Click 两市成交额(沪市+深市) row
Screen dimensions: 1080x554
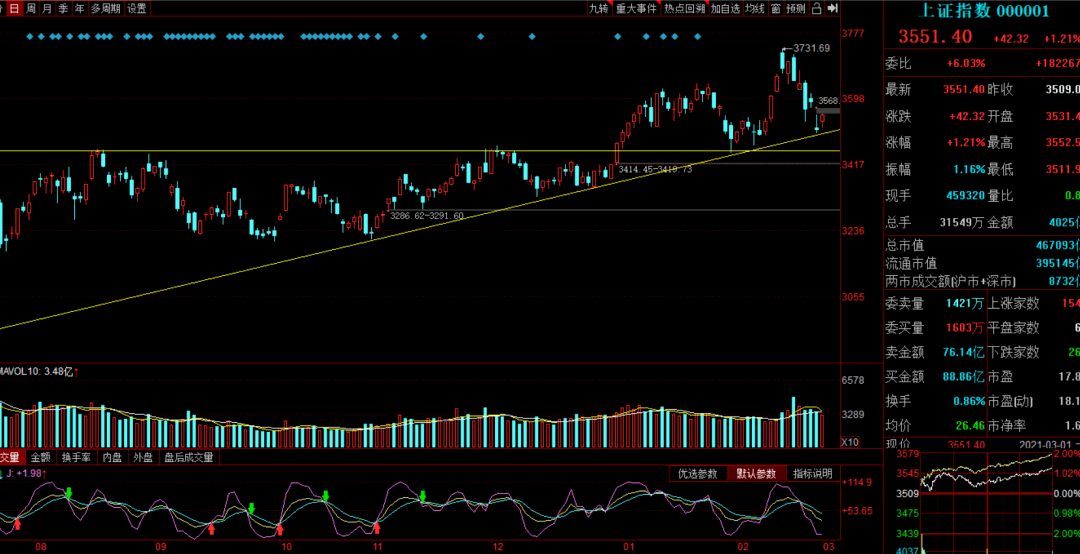click(982, 281)
